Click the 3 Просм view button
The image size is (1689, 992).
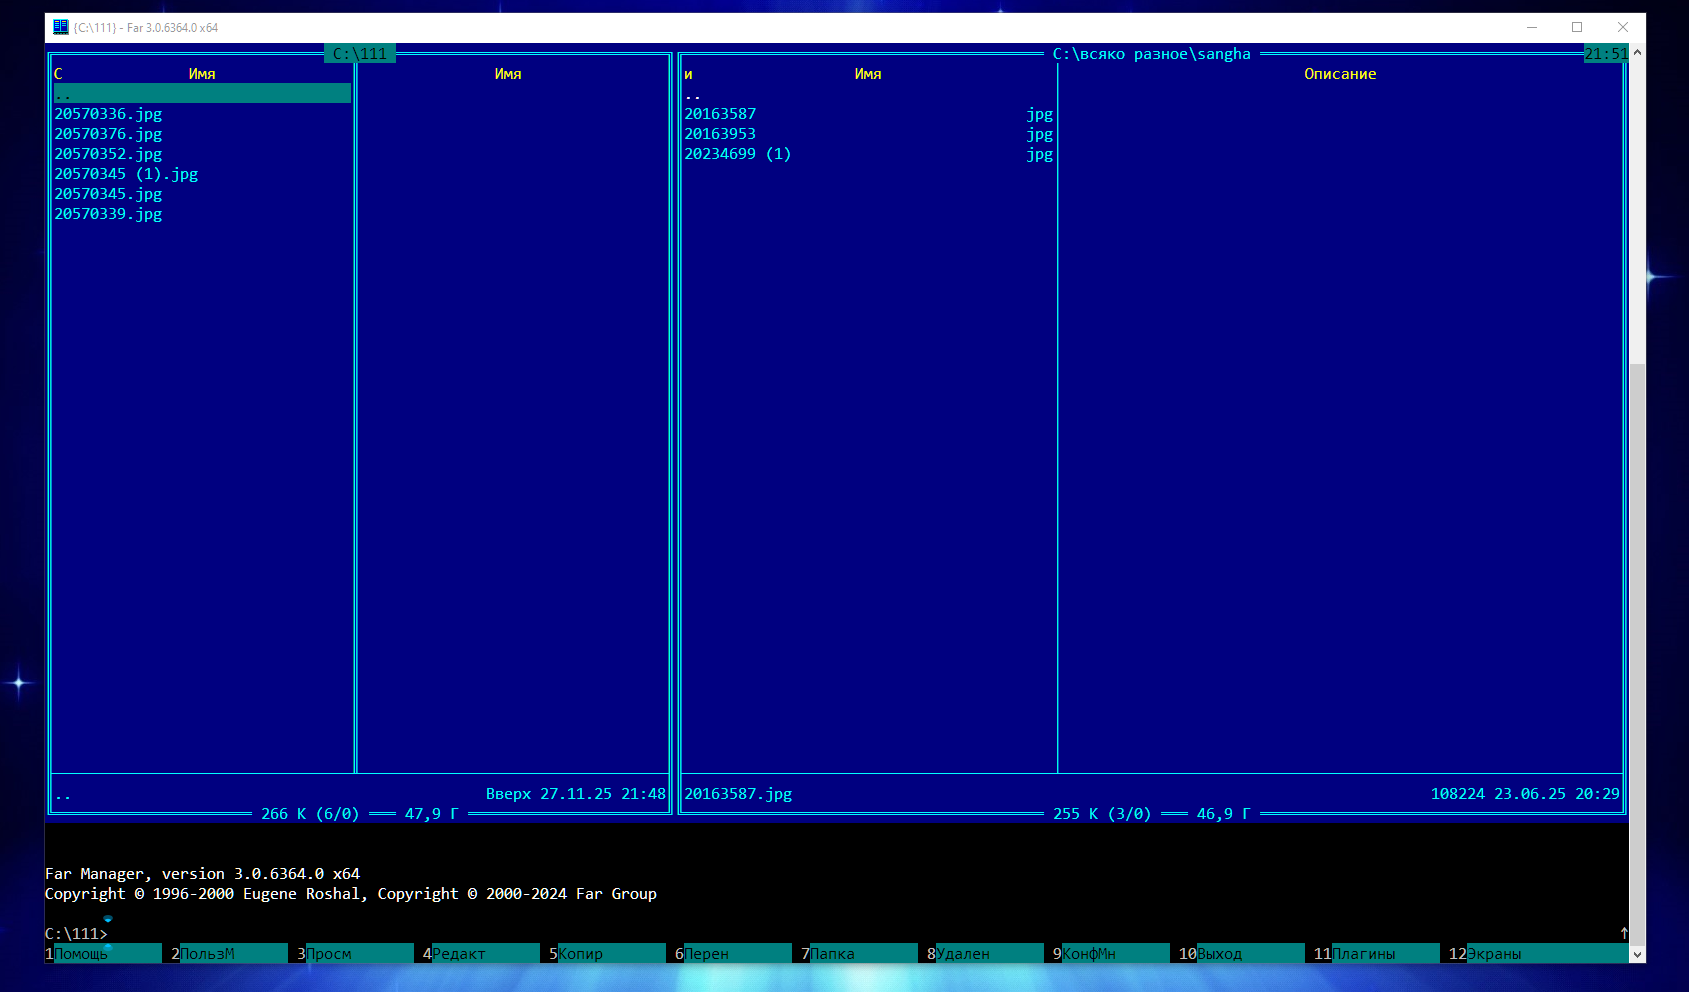click(x=355, y=954)
